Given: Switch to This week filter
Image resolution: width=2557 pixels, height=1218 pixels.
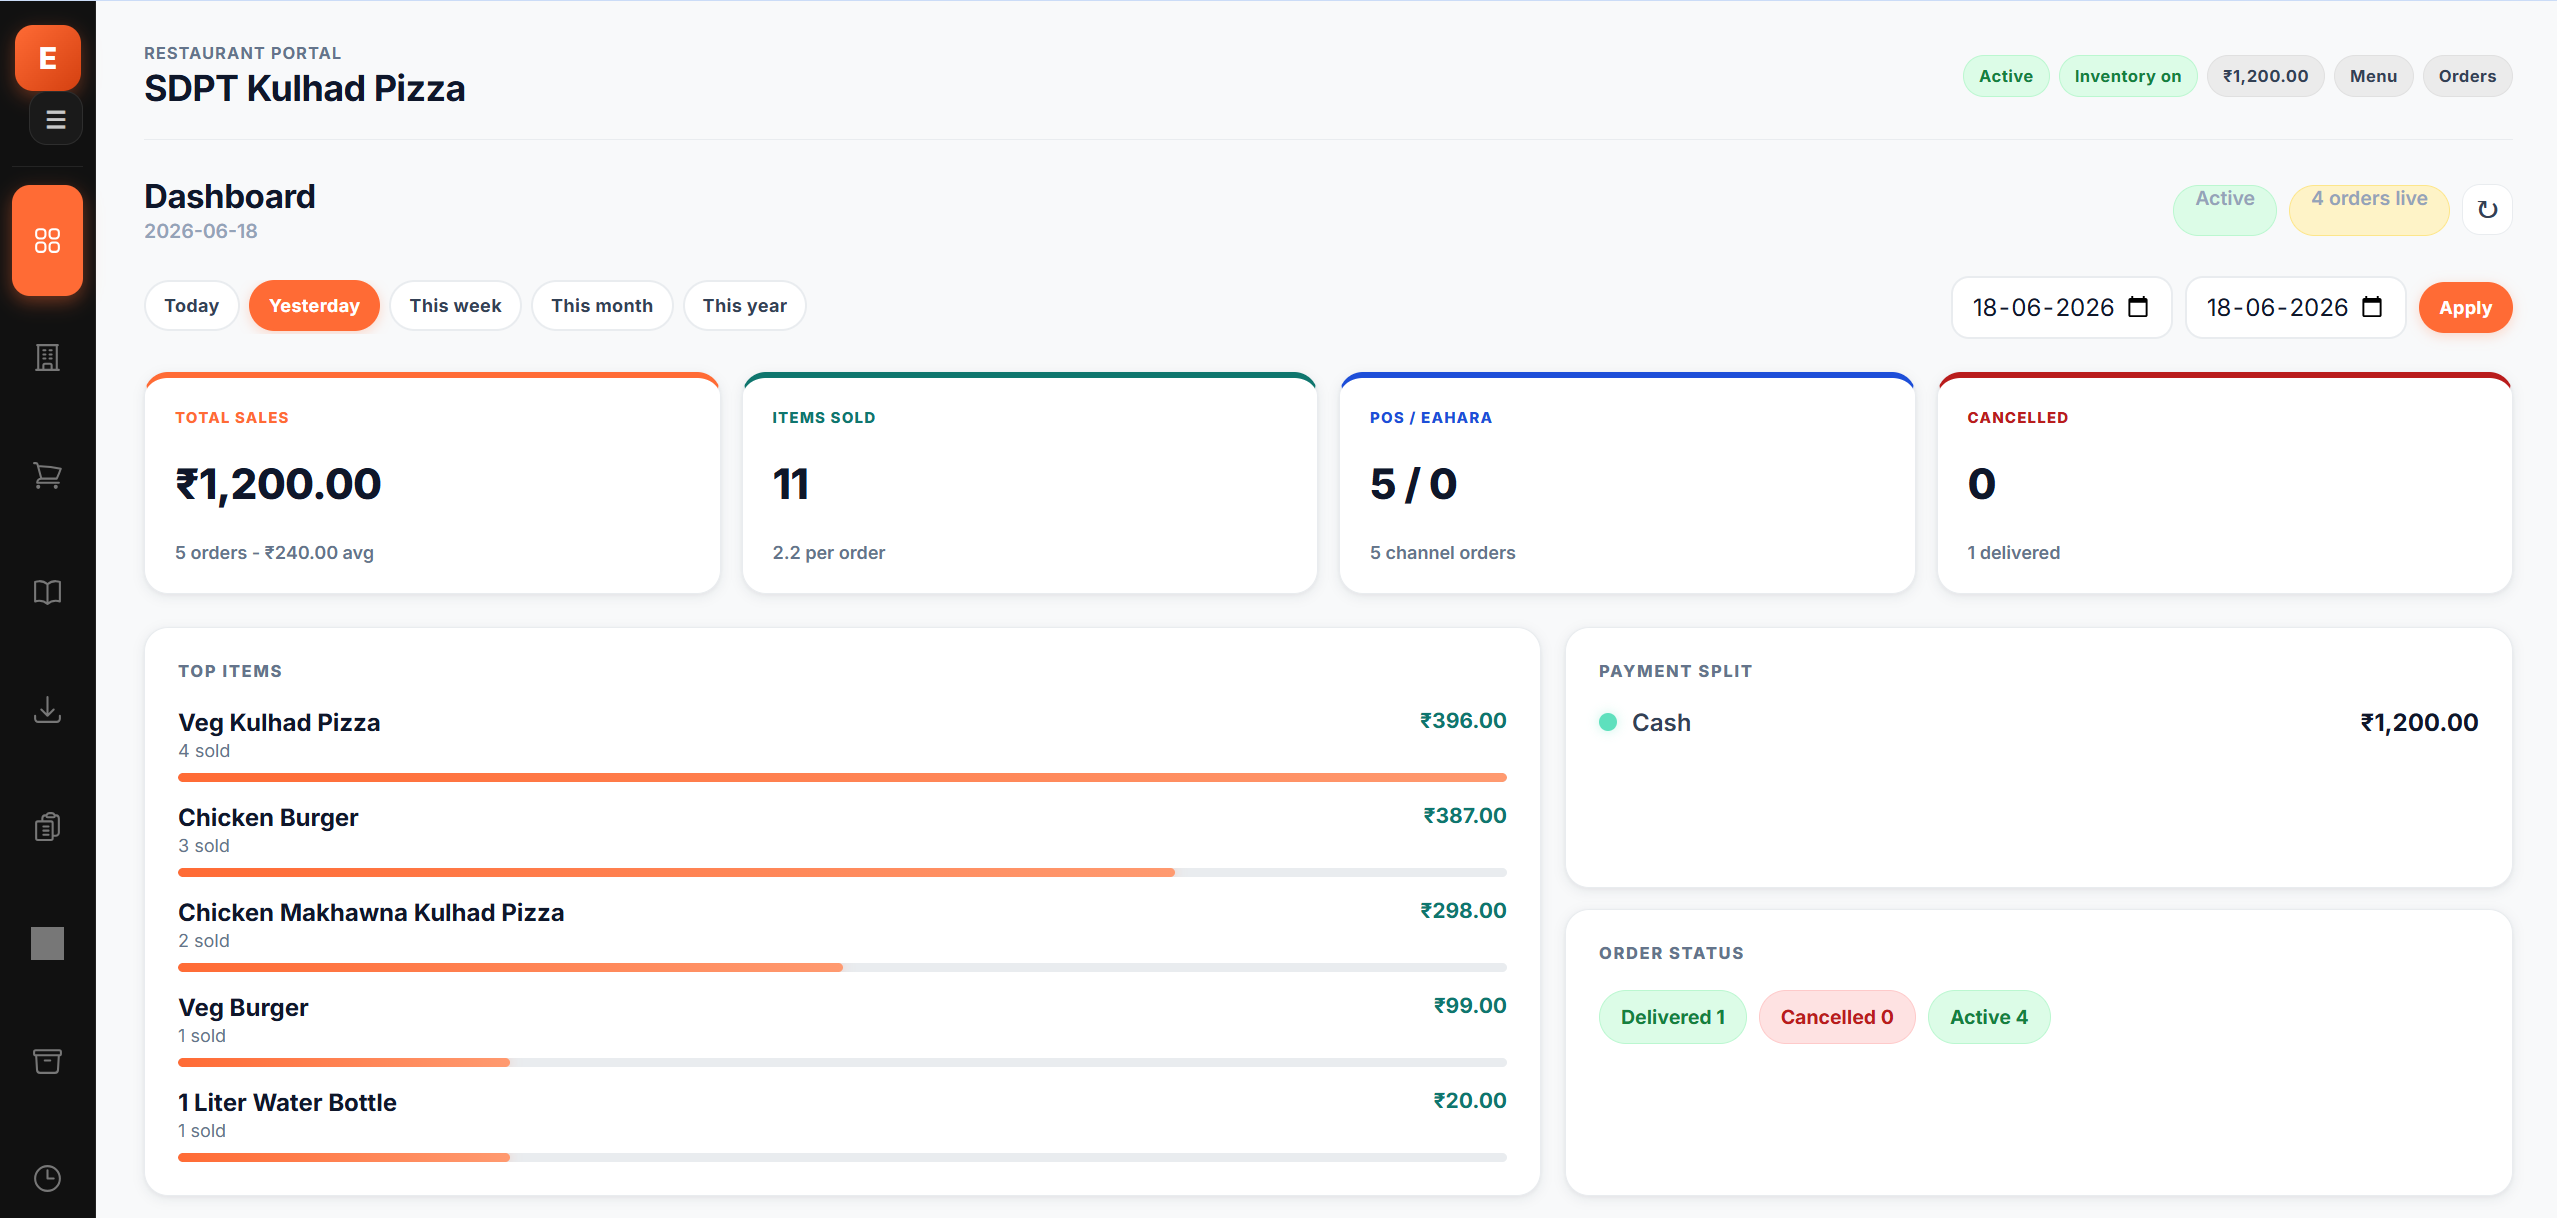Looking at the screenshot, I should click(x=455, y=306).
